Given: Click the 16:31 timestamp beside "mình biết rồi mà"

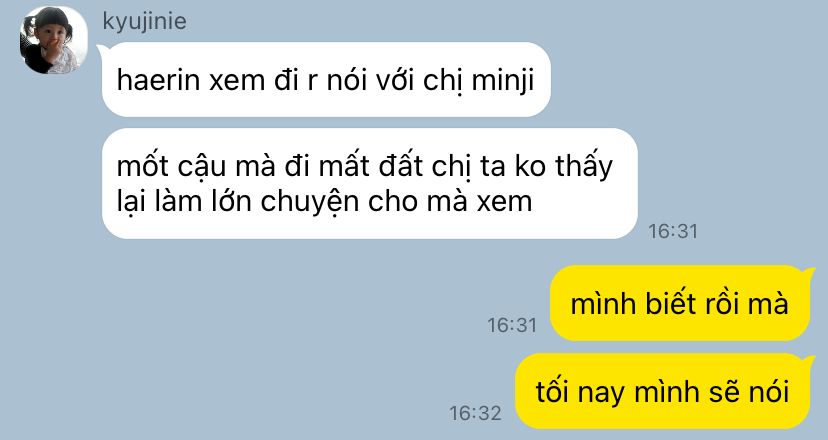Looking at the screenshot, I should click(512, 325).
